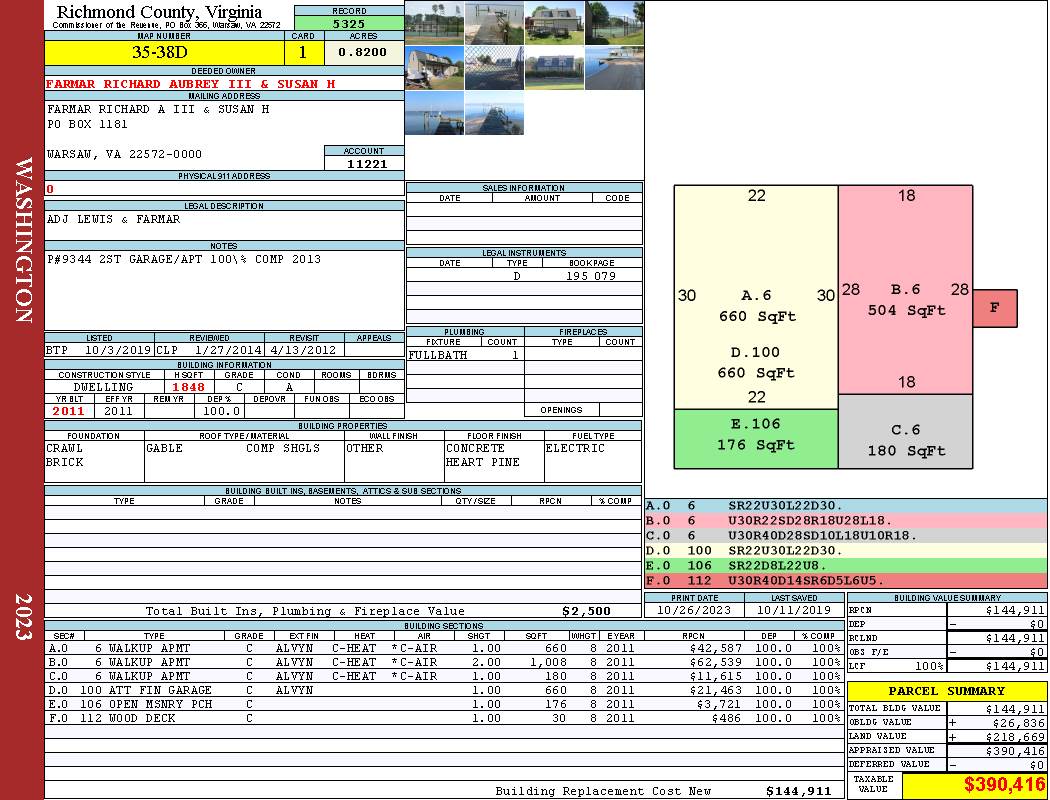Click the last saved date 10/11/2019

click(x=794, y=611)
